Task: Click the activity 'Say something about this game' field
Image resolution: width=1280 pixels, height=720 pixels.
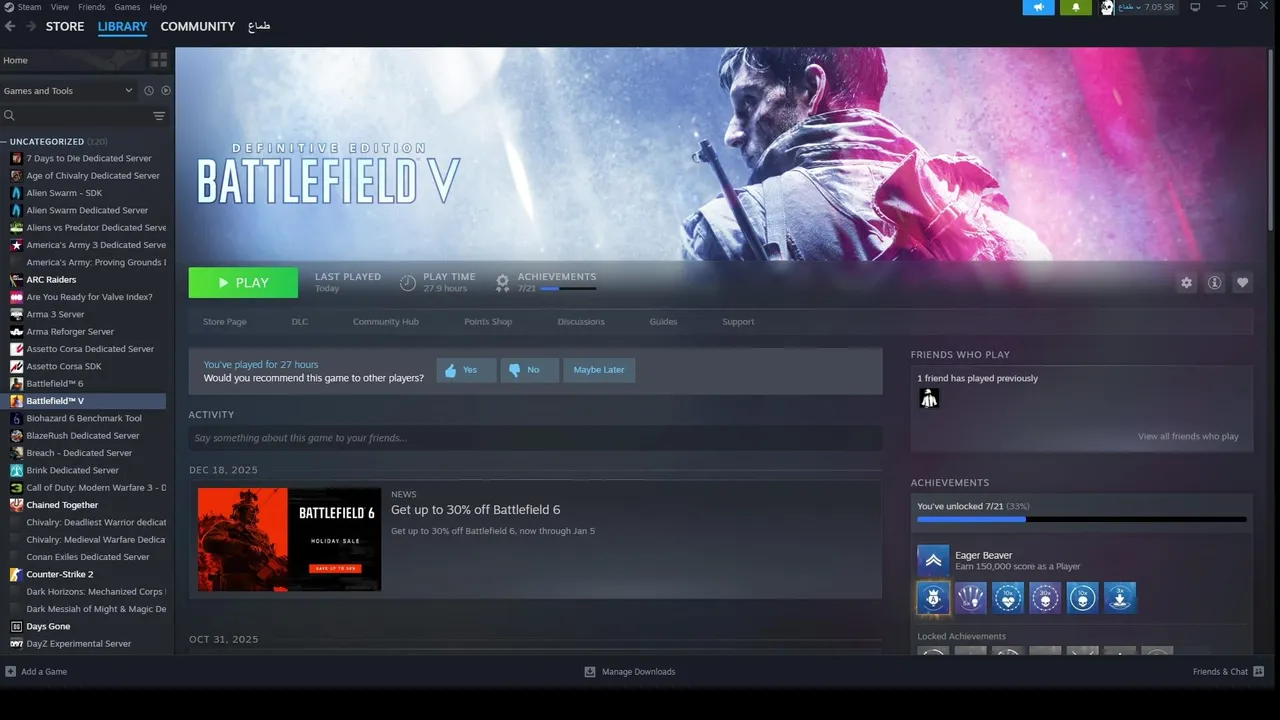Action: (535, 438)
